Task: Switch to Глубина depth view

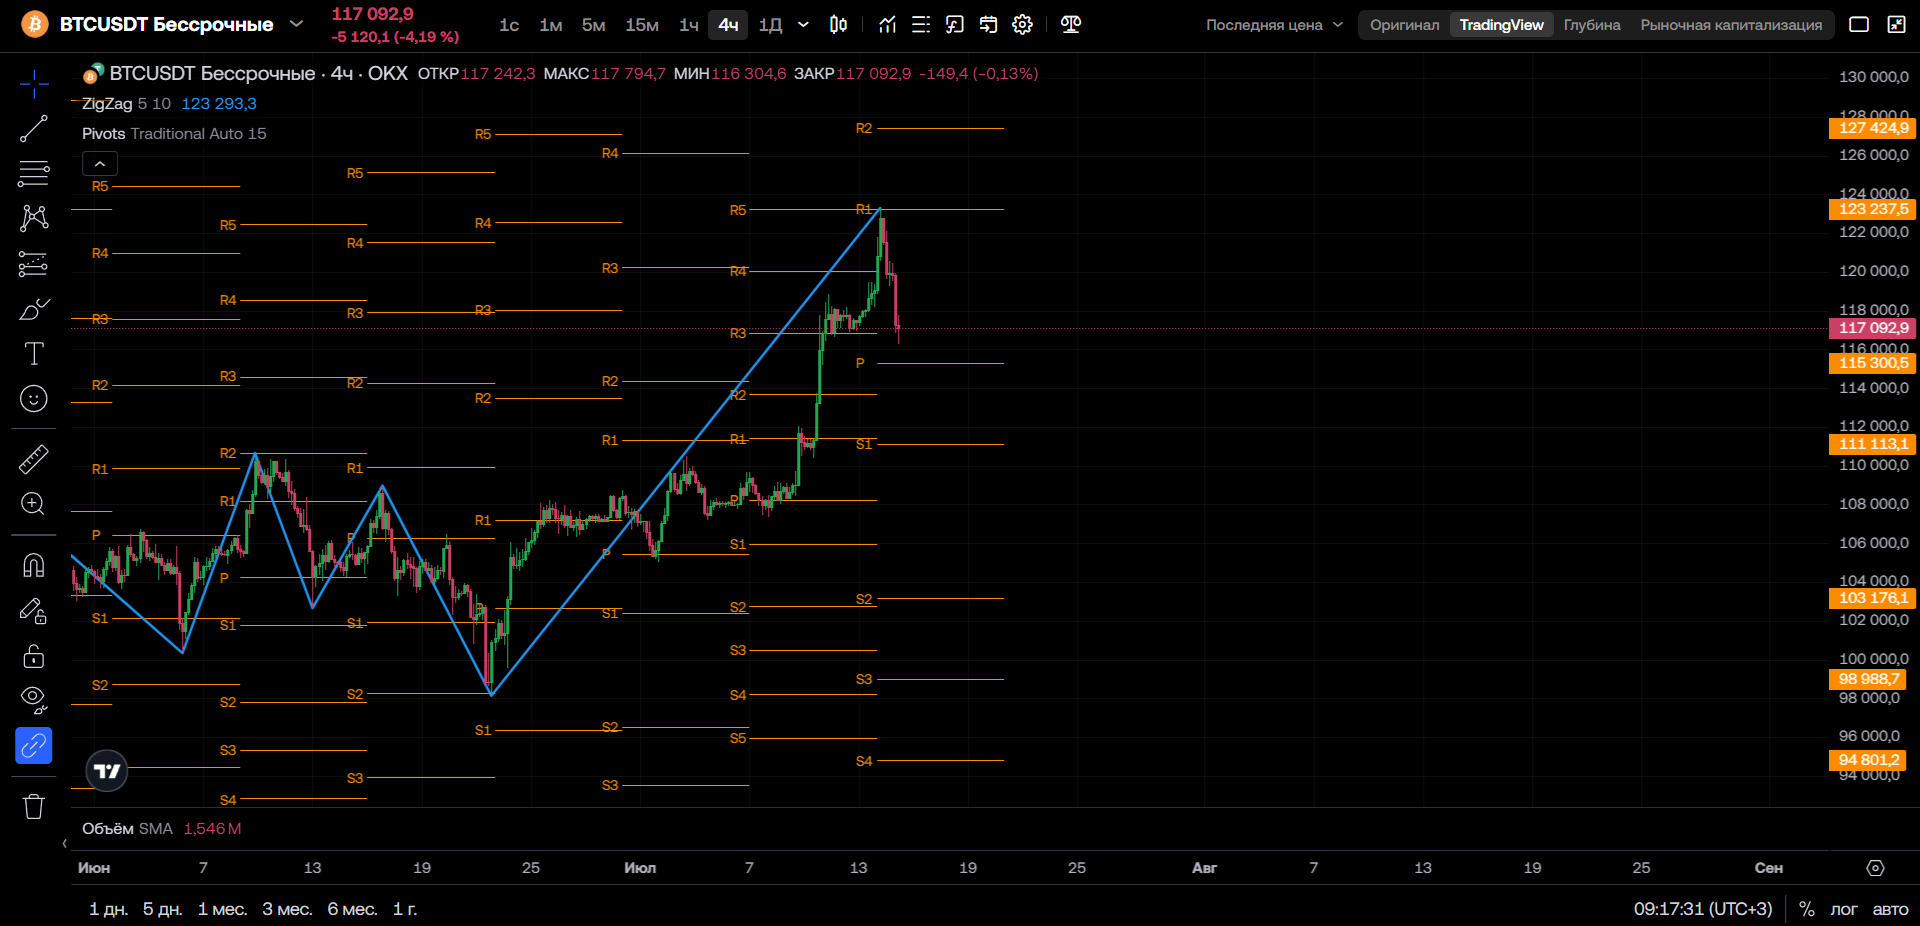Action: coord(1592,25)
